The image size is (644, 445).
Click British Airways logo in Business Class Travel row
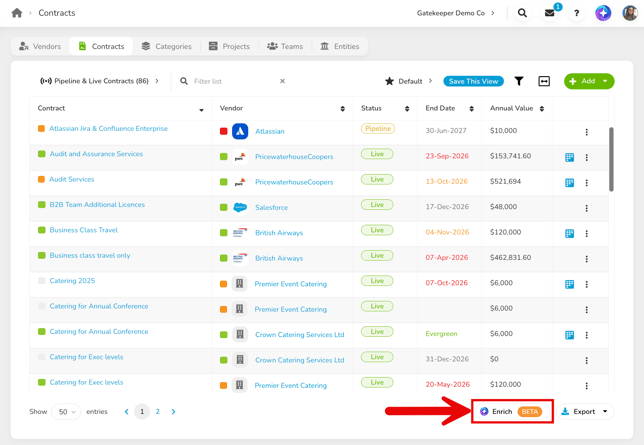(240, 233)
